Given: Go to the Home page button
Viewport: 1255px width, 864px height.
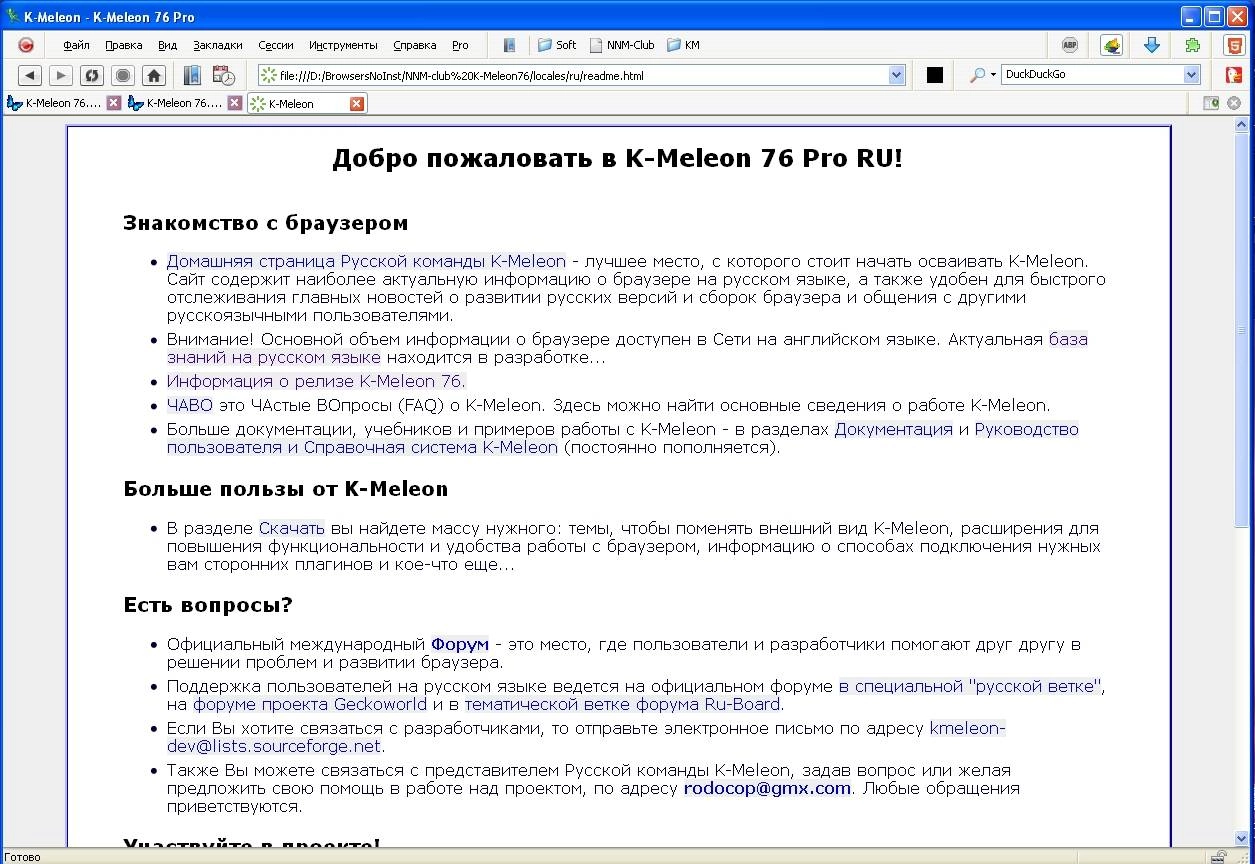Looking at the screenshot, I should point(154,75).
